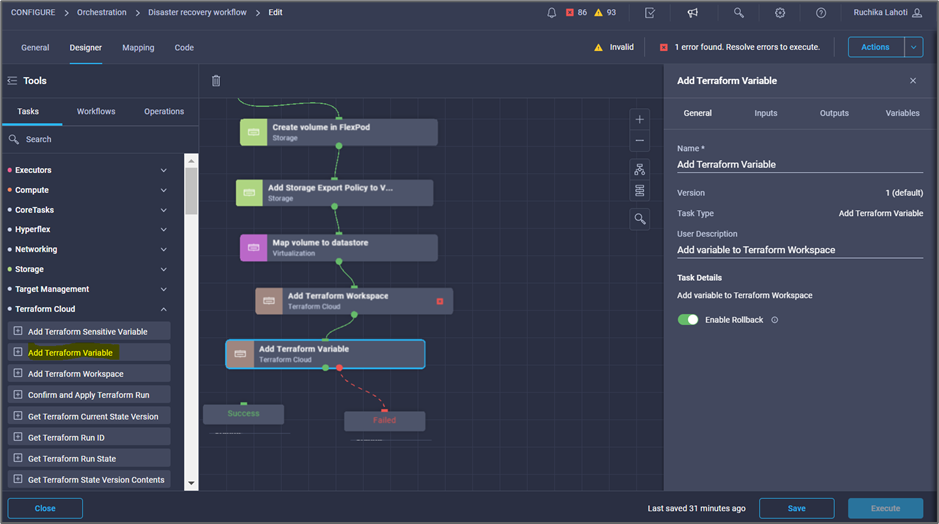Click the task Name input field
The image size is (939, 524).
pos(799,165)
